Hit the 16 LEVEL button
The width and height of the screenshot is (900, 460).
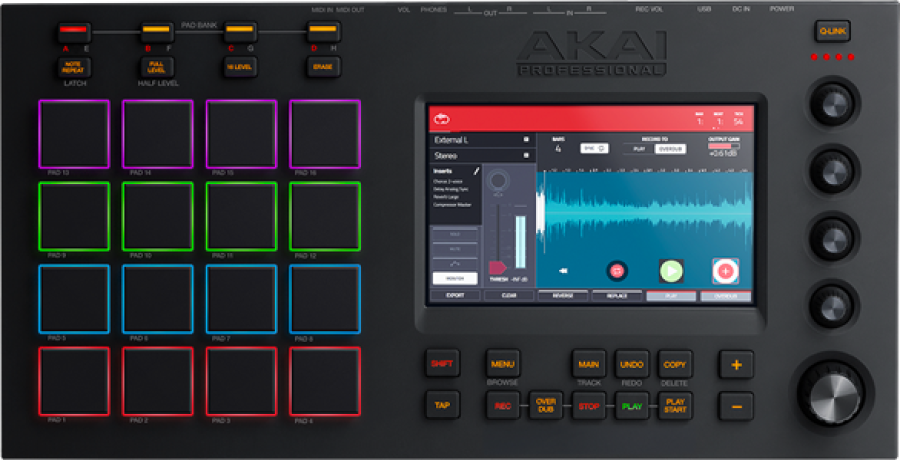point(239,67)
